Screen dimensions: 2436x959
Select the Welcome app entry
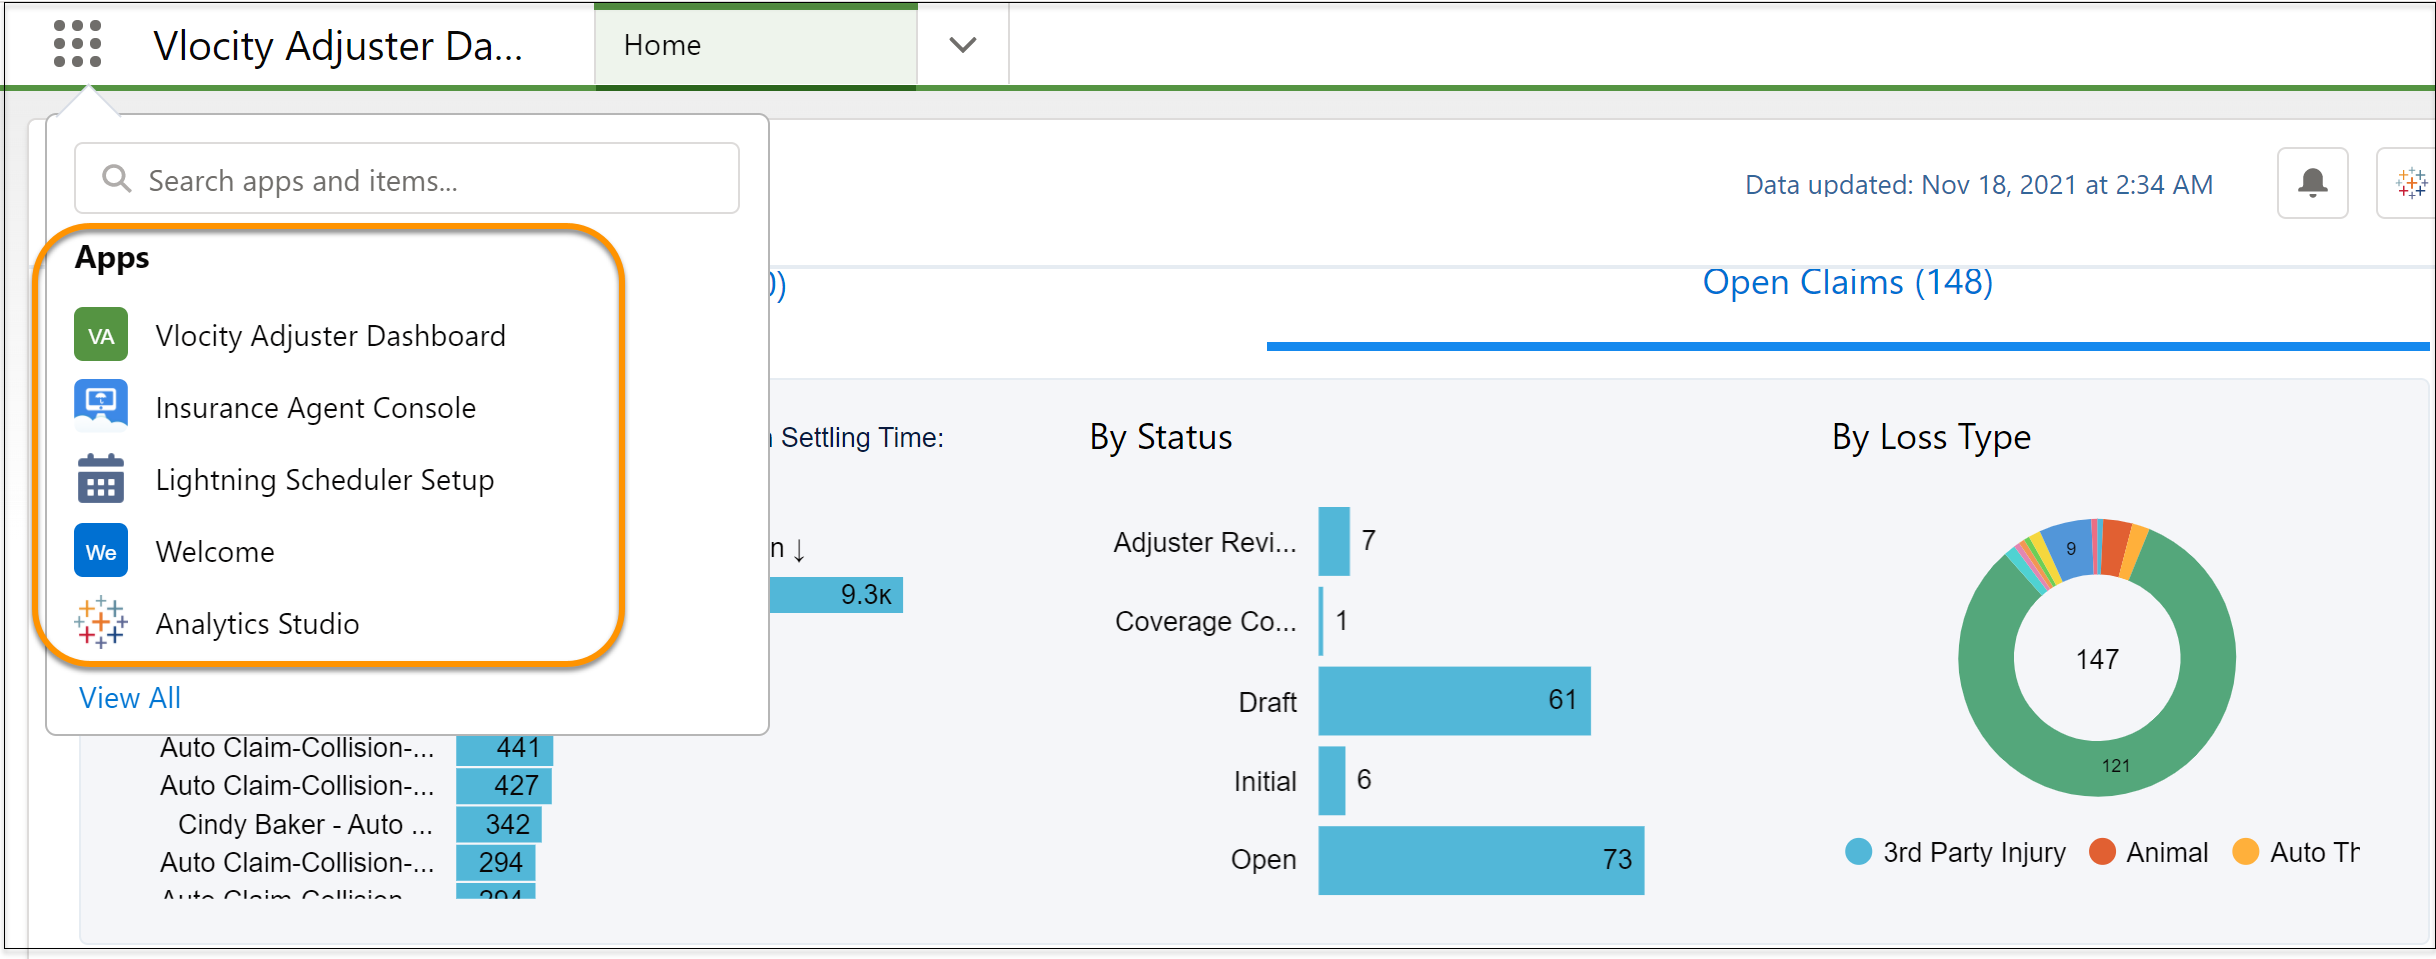pos(214,551)
